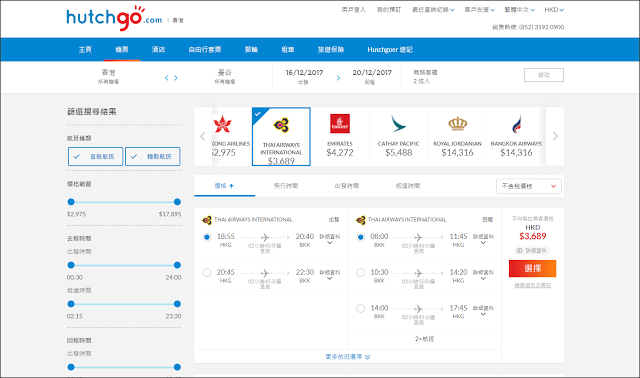Toggle connecting flights filter checkbox
Viewport: 640px width, 378px height.
pyautogui.click(x=153, y=156)
